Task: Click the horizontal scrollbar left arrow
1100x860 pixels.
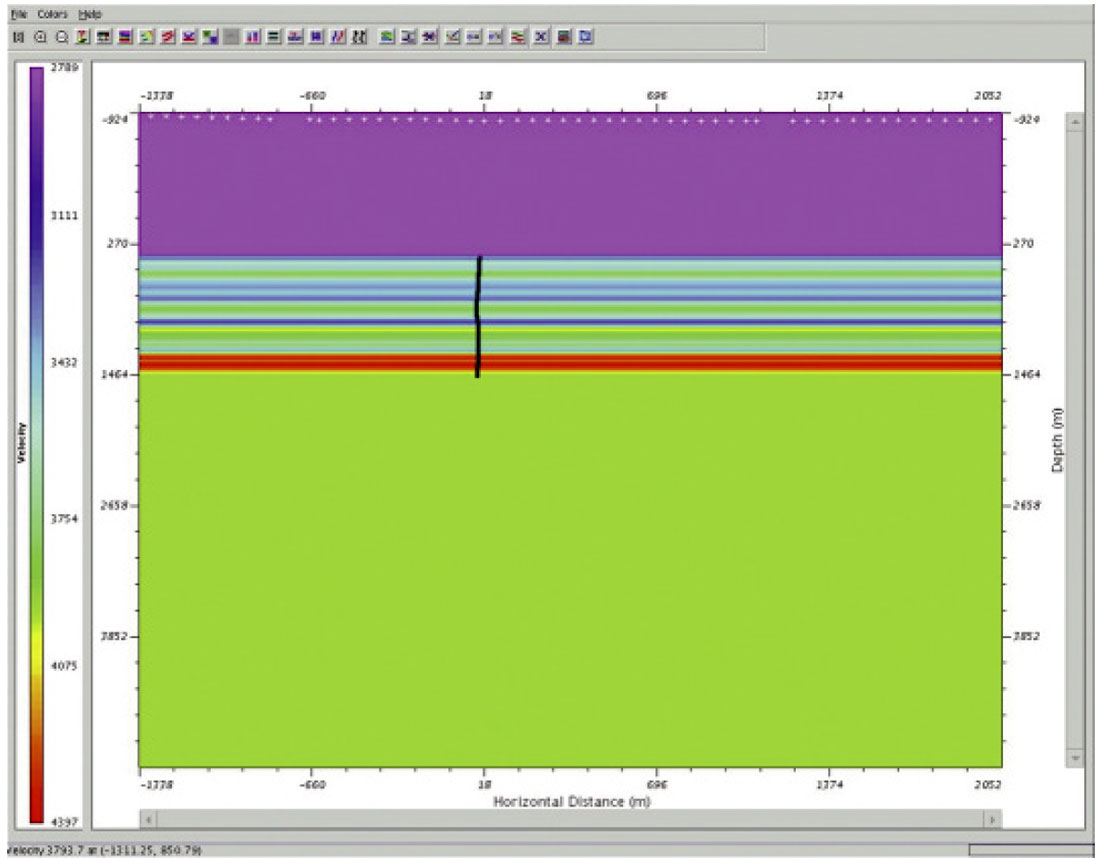Action: (x=148, y=819)
